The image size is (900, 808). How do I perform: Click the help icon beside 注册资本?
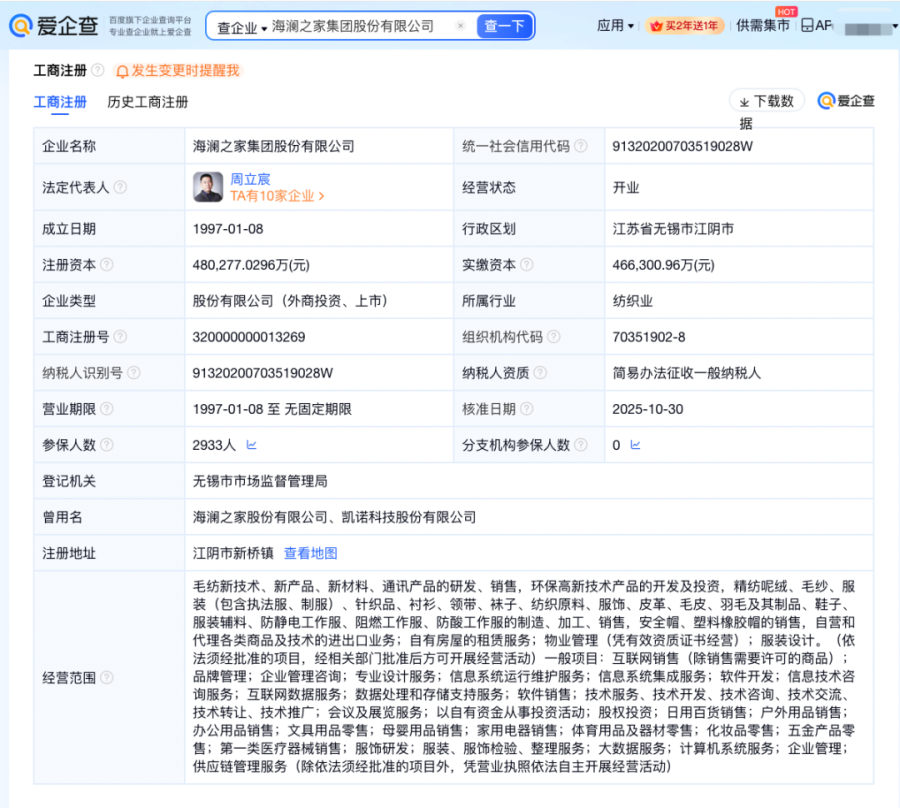click(x=107, y=265)
